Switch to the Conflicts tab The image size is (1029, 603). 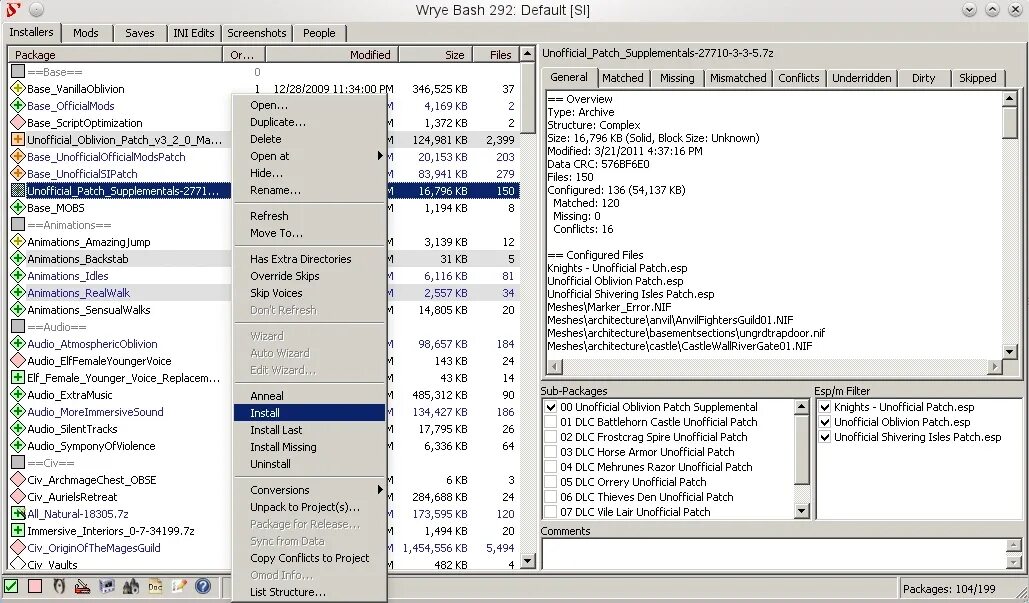point(799,78)
